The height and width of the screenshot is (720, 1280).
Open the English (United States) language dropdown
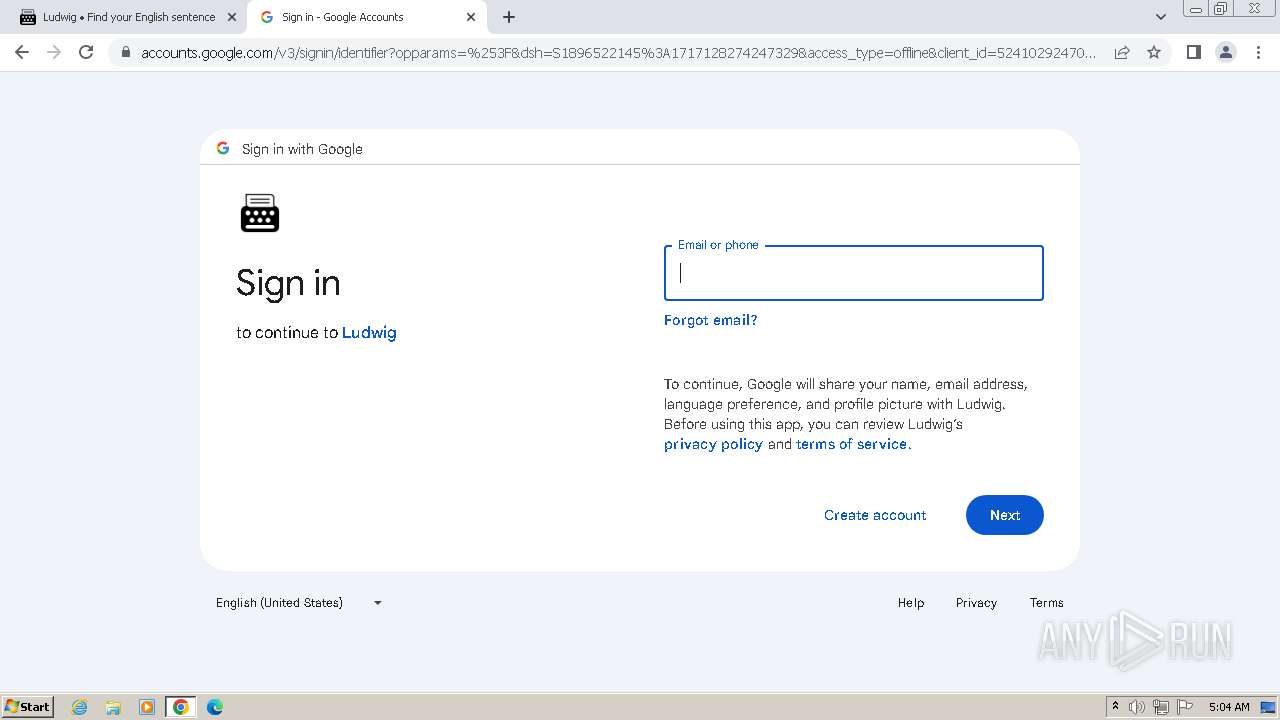click(299, 603)
